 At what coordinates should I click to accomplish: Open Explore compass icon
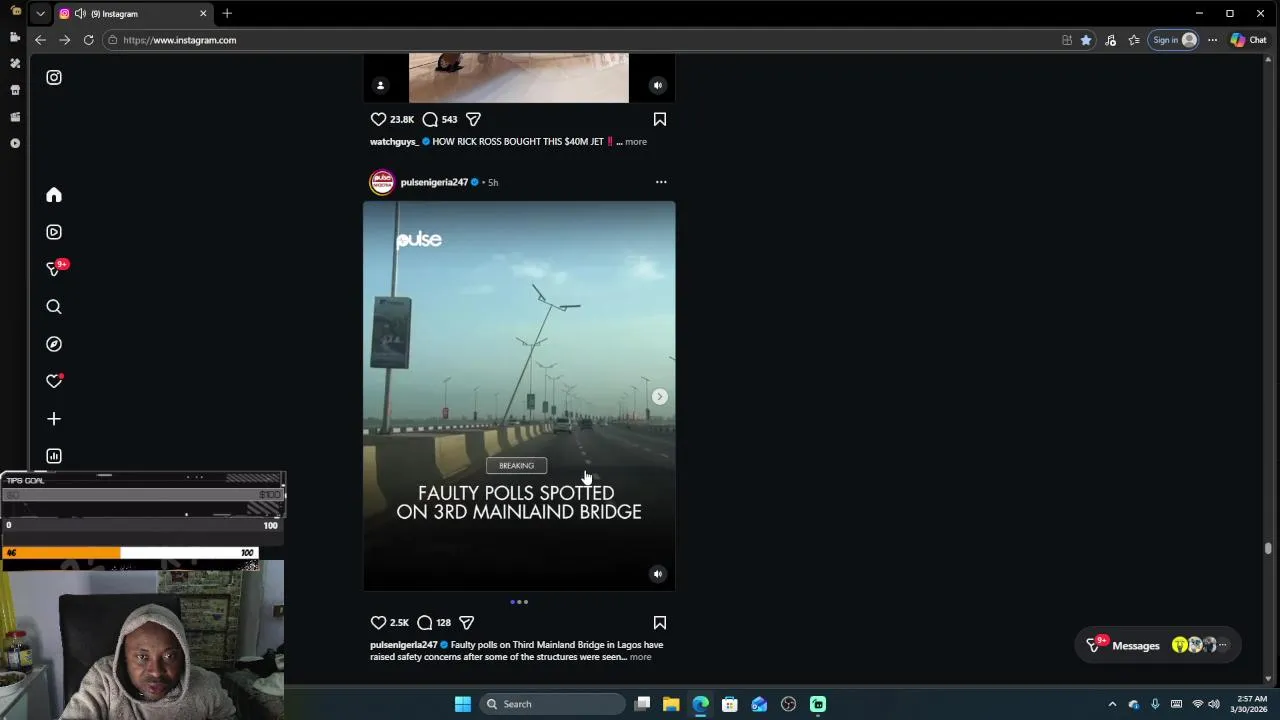[54, 344]
